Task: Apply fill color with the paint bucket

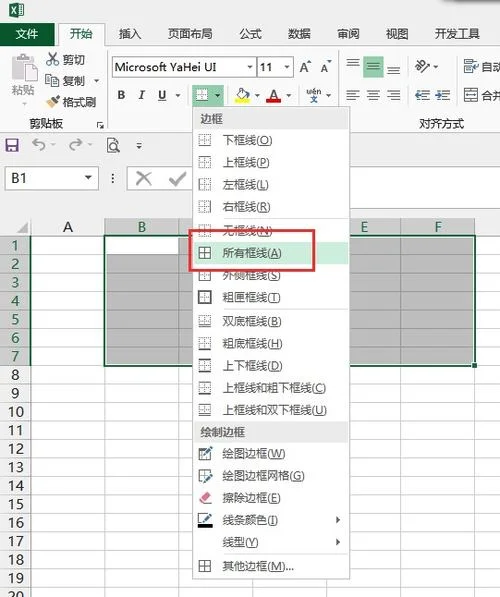Action: point(243,95)
